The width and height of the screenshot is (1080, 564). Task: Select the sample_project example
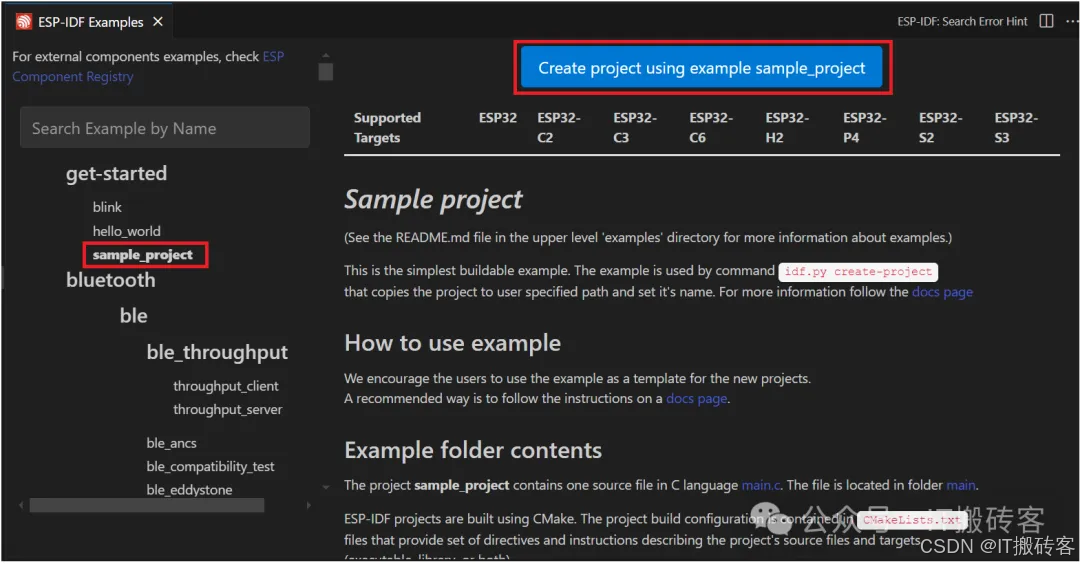143,255
